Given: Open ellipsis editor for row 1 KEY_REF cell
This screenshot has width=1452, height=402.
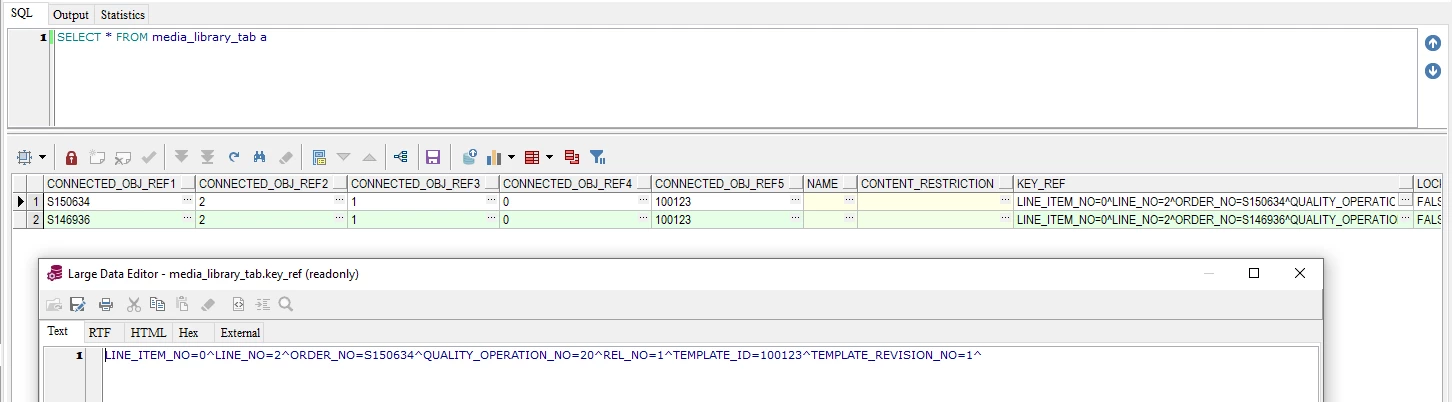Looking at the screenshot, I should (x=1405, y=201).
